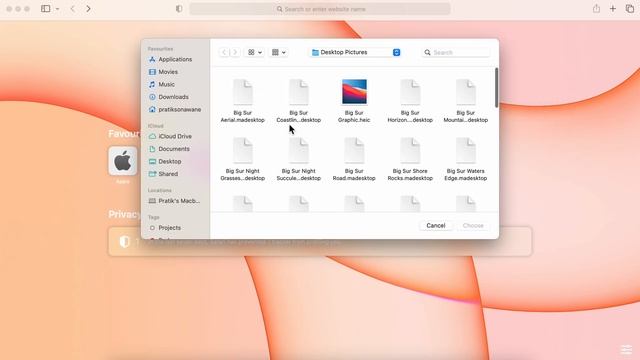Click the Safari Share button

point(596,9)
